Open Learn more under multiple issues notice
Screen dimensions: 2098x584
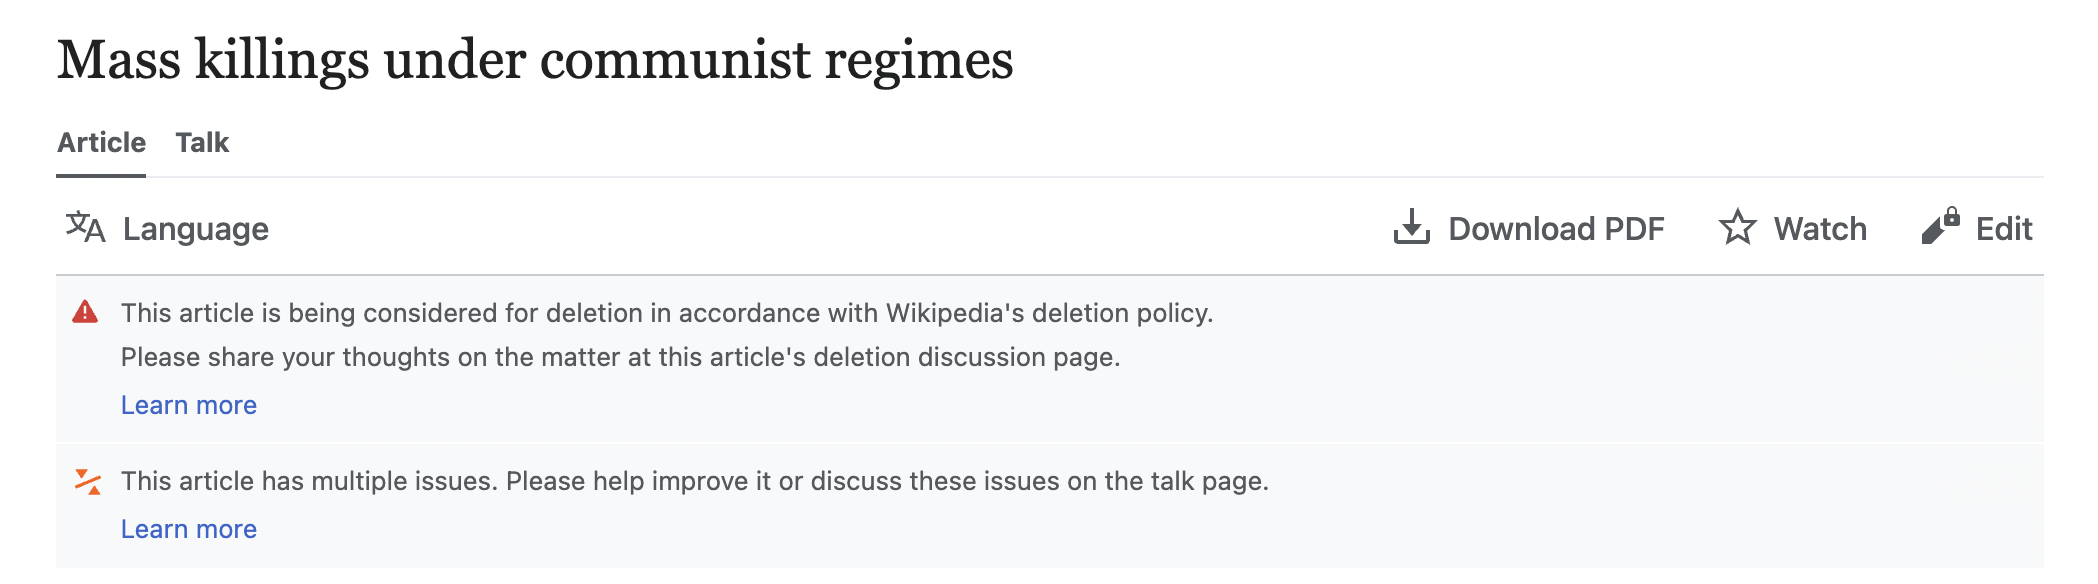[189, 529]
